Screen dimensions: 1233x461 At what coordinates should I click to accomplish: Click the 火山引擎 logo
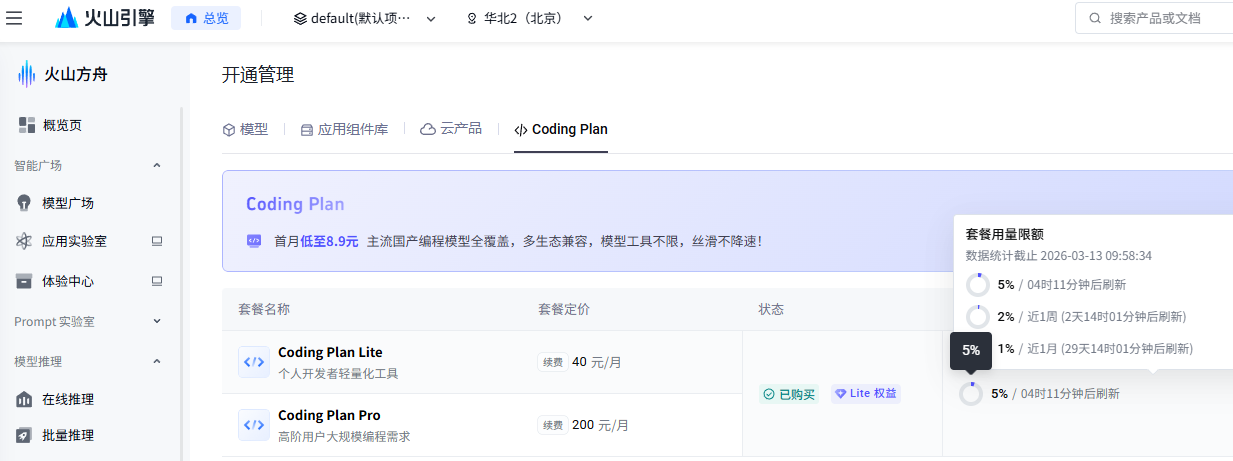point(105,18)
